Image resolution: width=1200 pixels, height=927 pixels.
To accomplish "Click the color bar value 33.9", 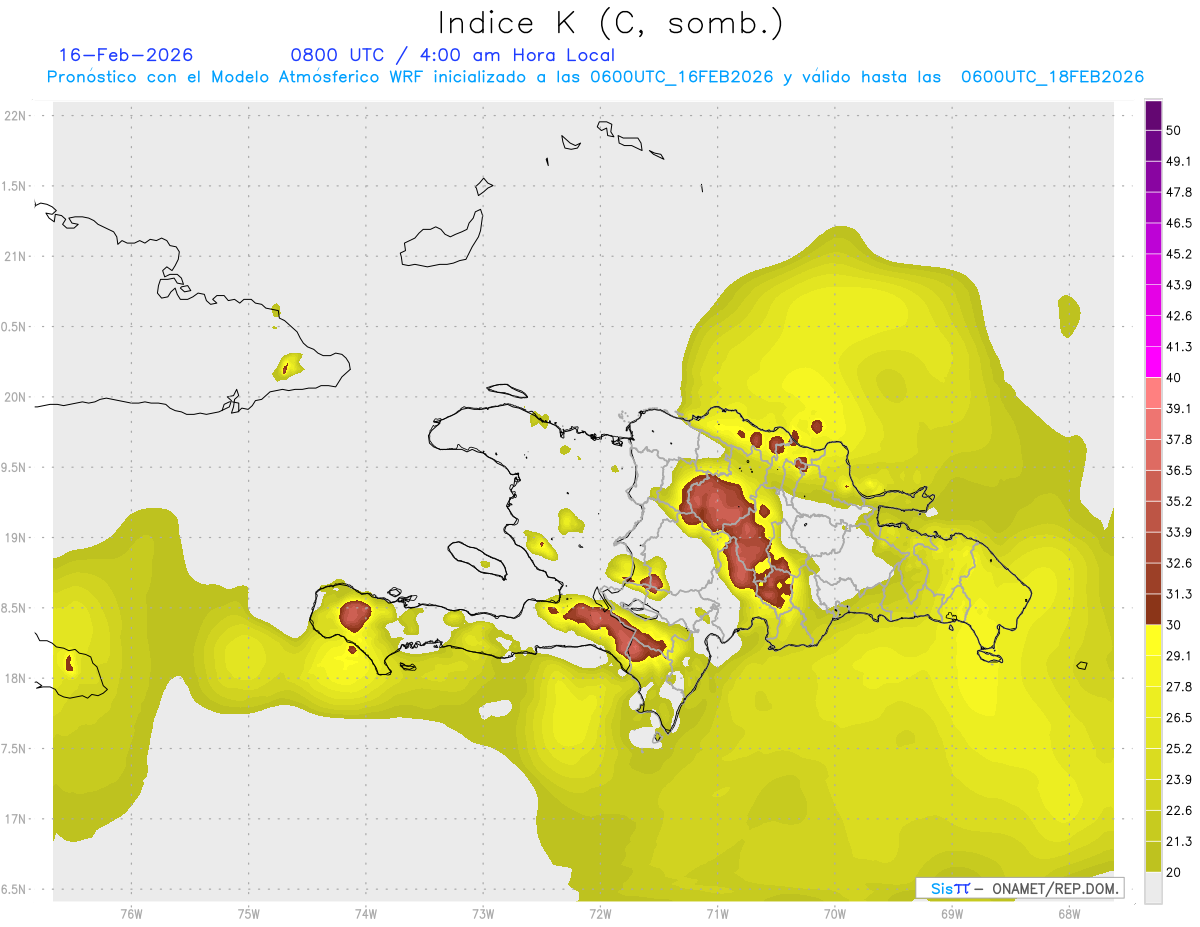I will pos(1179,532).
